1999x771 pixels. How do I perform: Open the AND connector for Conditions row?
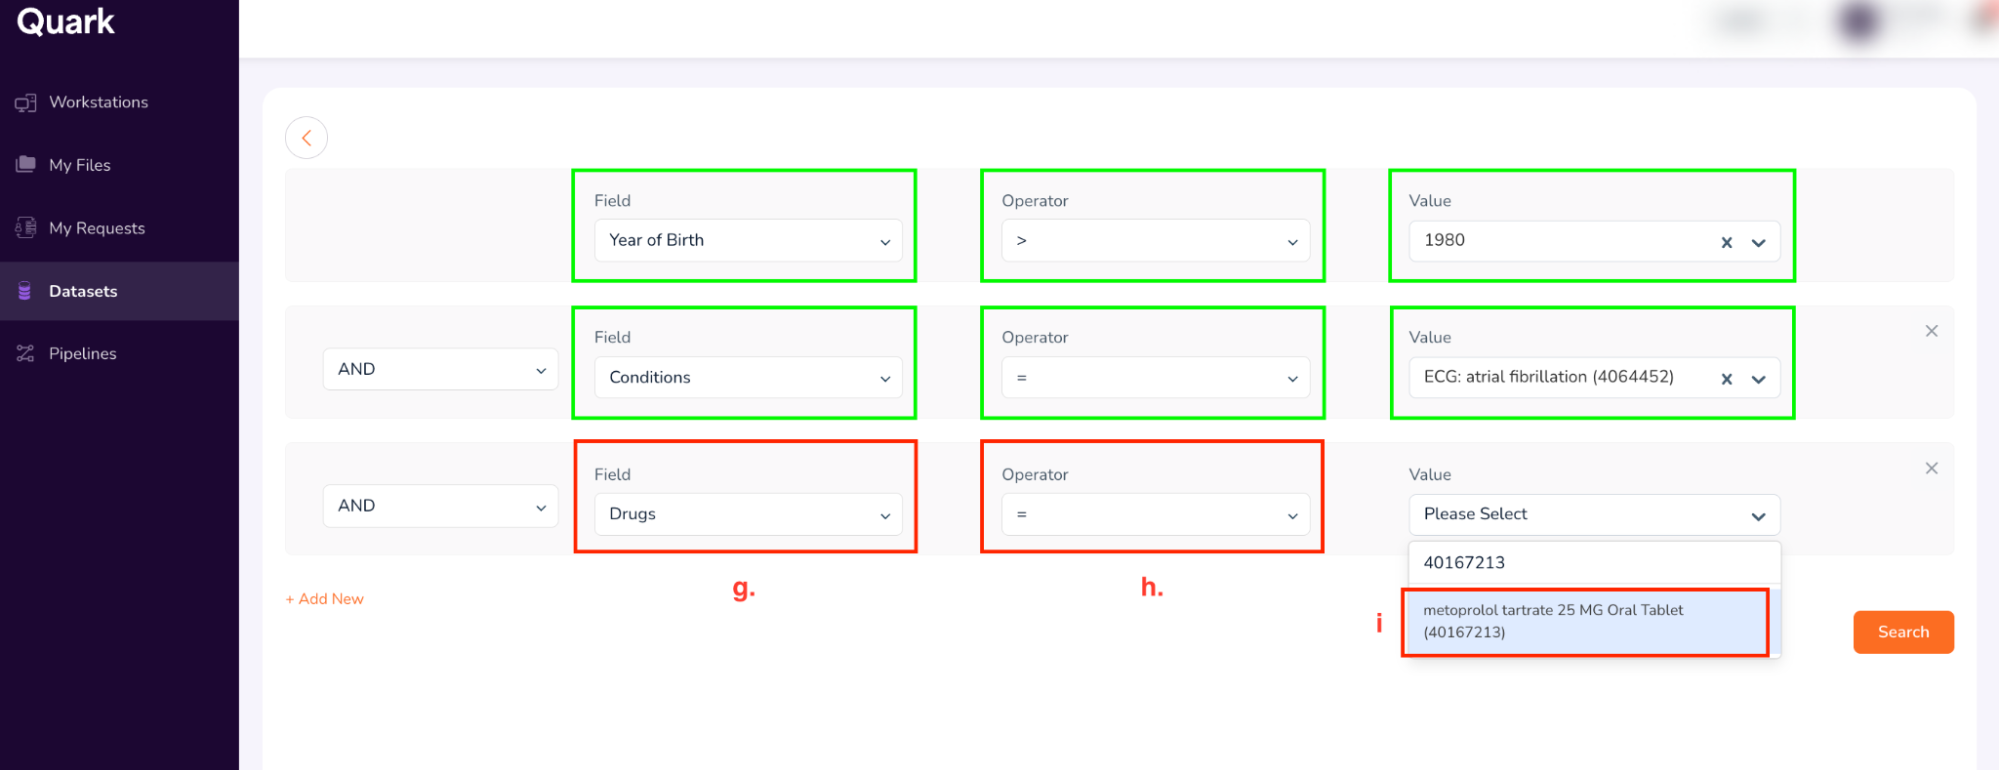coord(440,369)
